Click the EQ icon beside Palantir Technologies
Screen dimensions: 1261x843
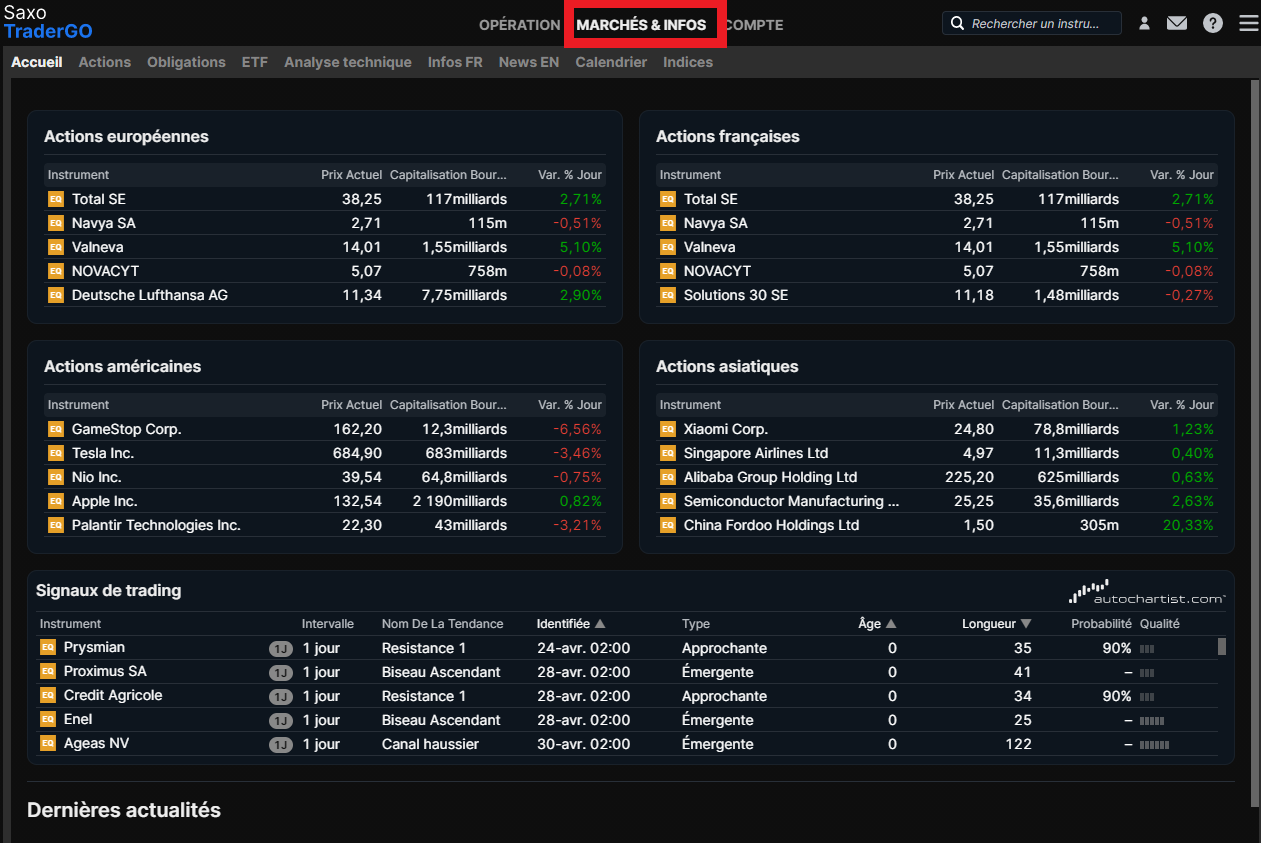(55, 525)
